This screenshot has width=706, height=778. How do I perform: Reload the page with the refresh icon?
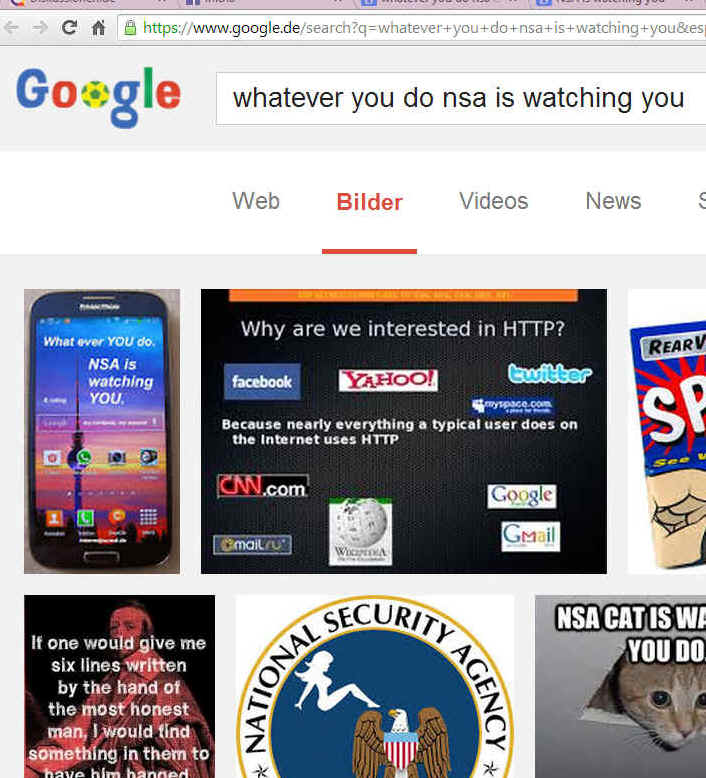coord(69,27)
